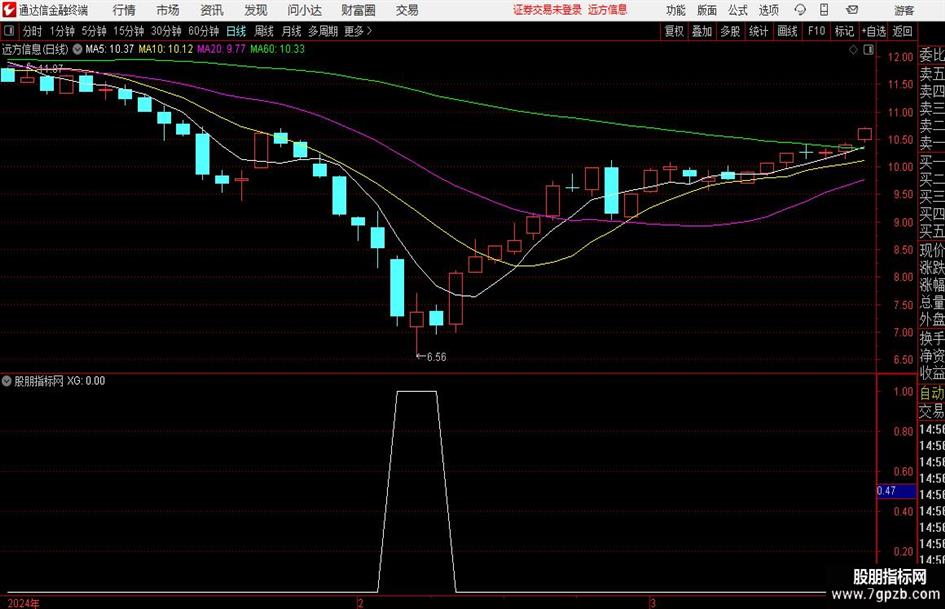The image size is (945, 609).
Task: Open the 问小达 menu
Action: coord(304,10)
